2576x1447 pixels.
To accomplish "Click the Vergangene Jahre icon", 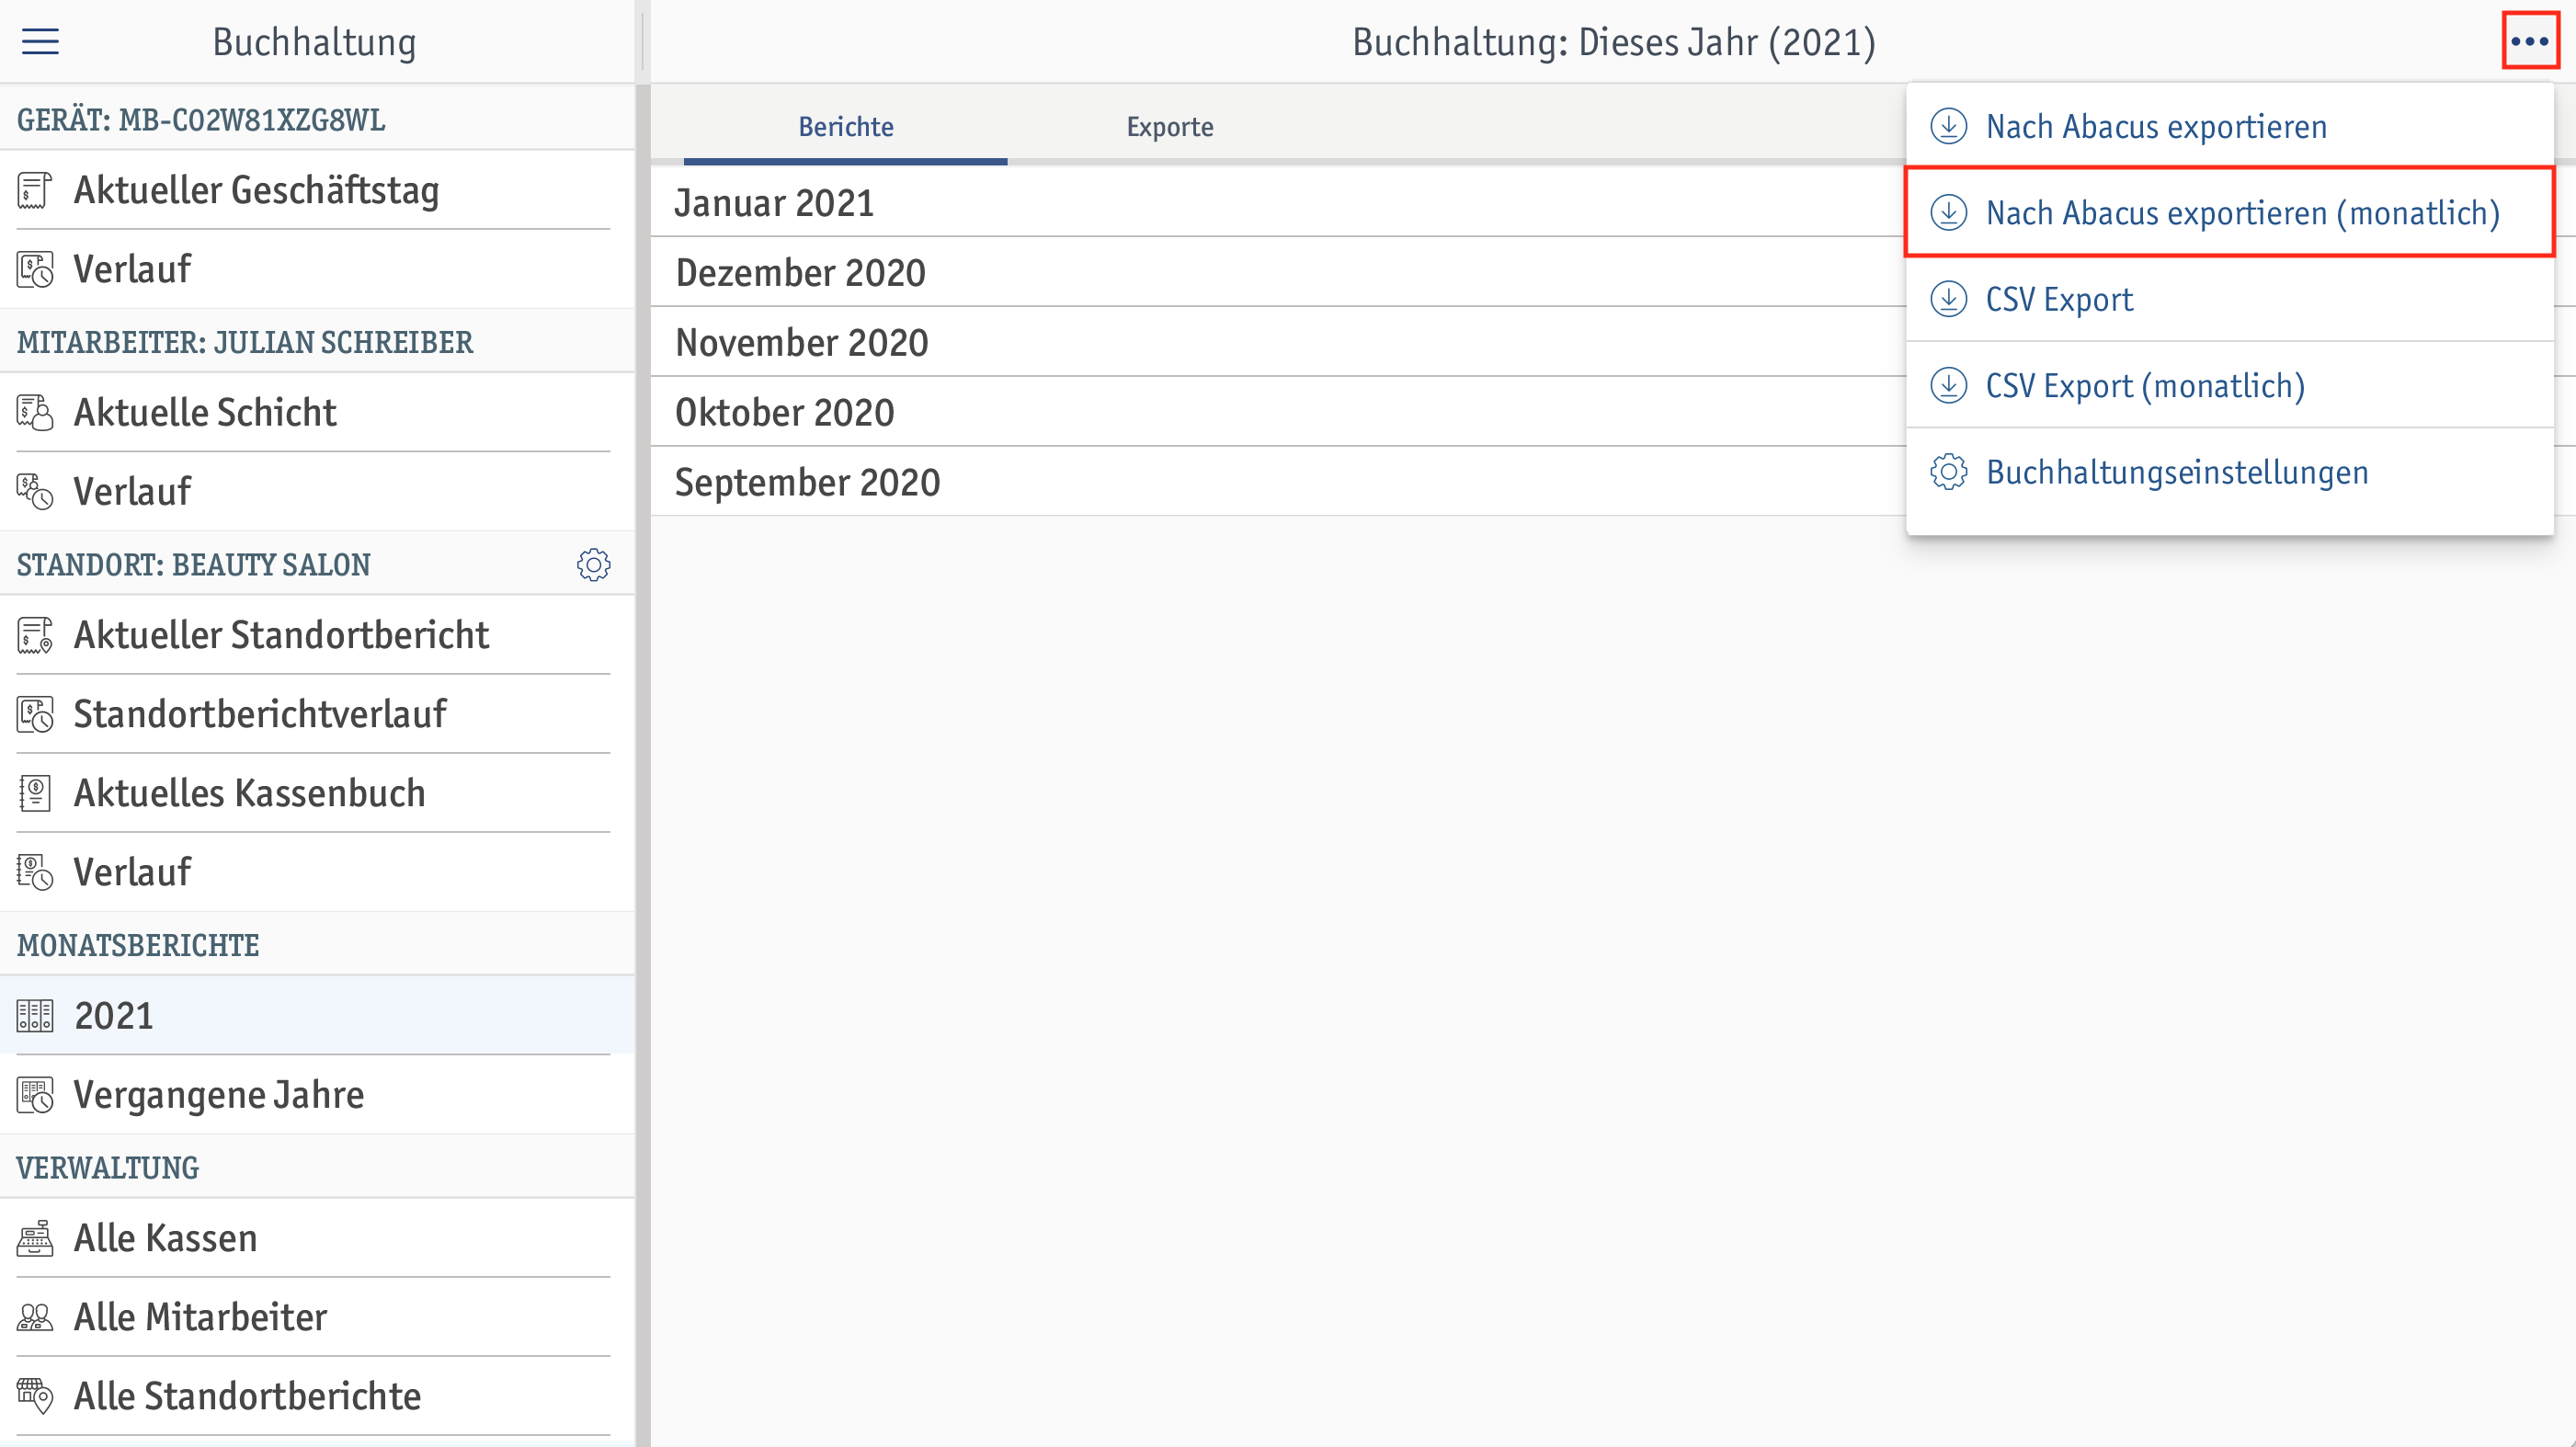I will click(35, 1095).
